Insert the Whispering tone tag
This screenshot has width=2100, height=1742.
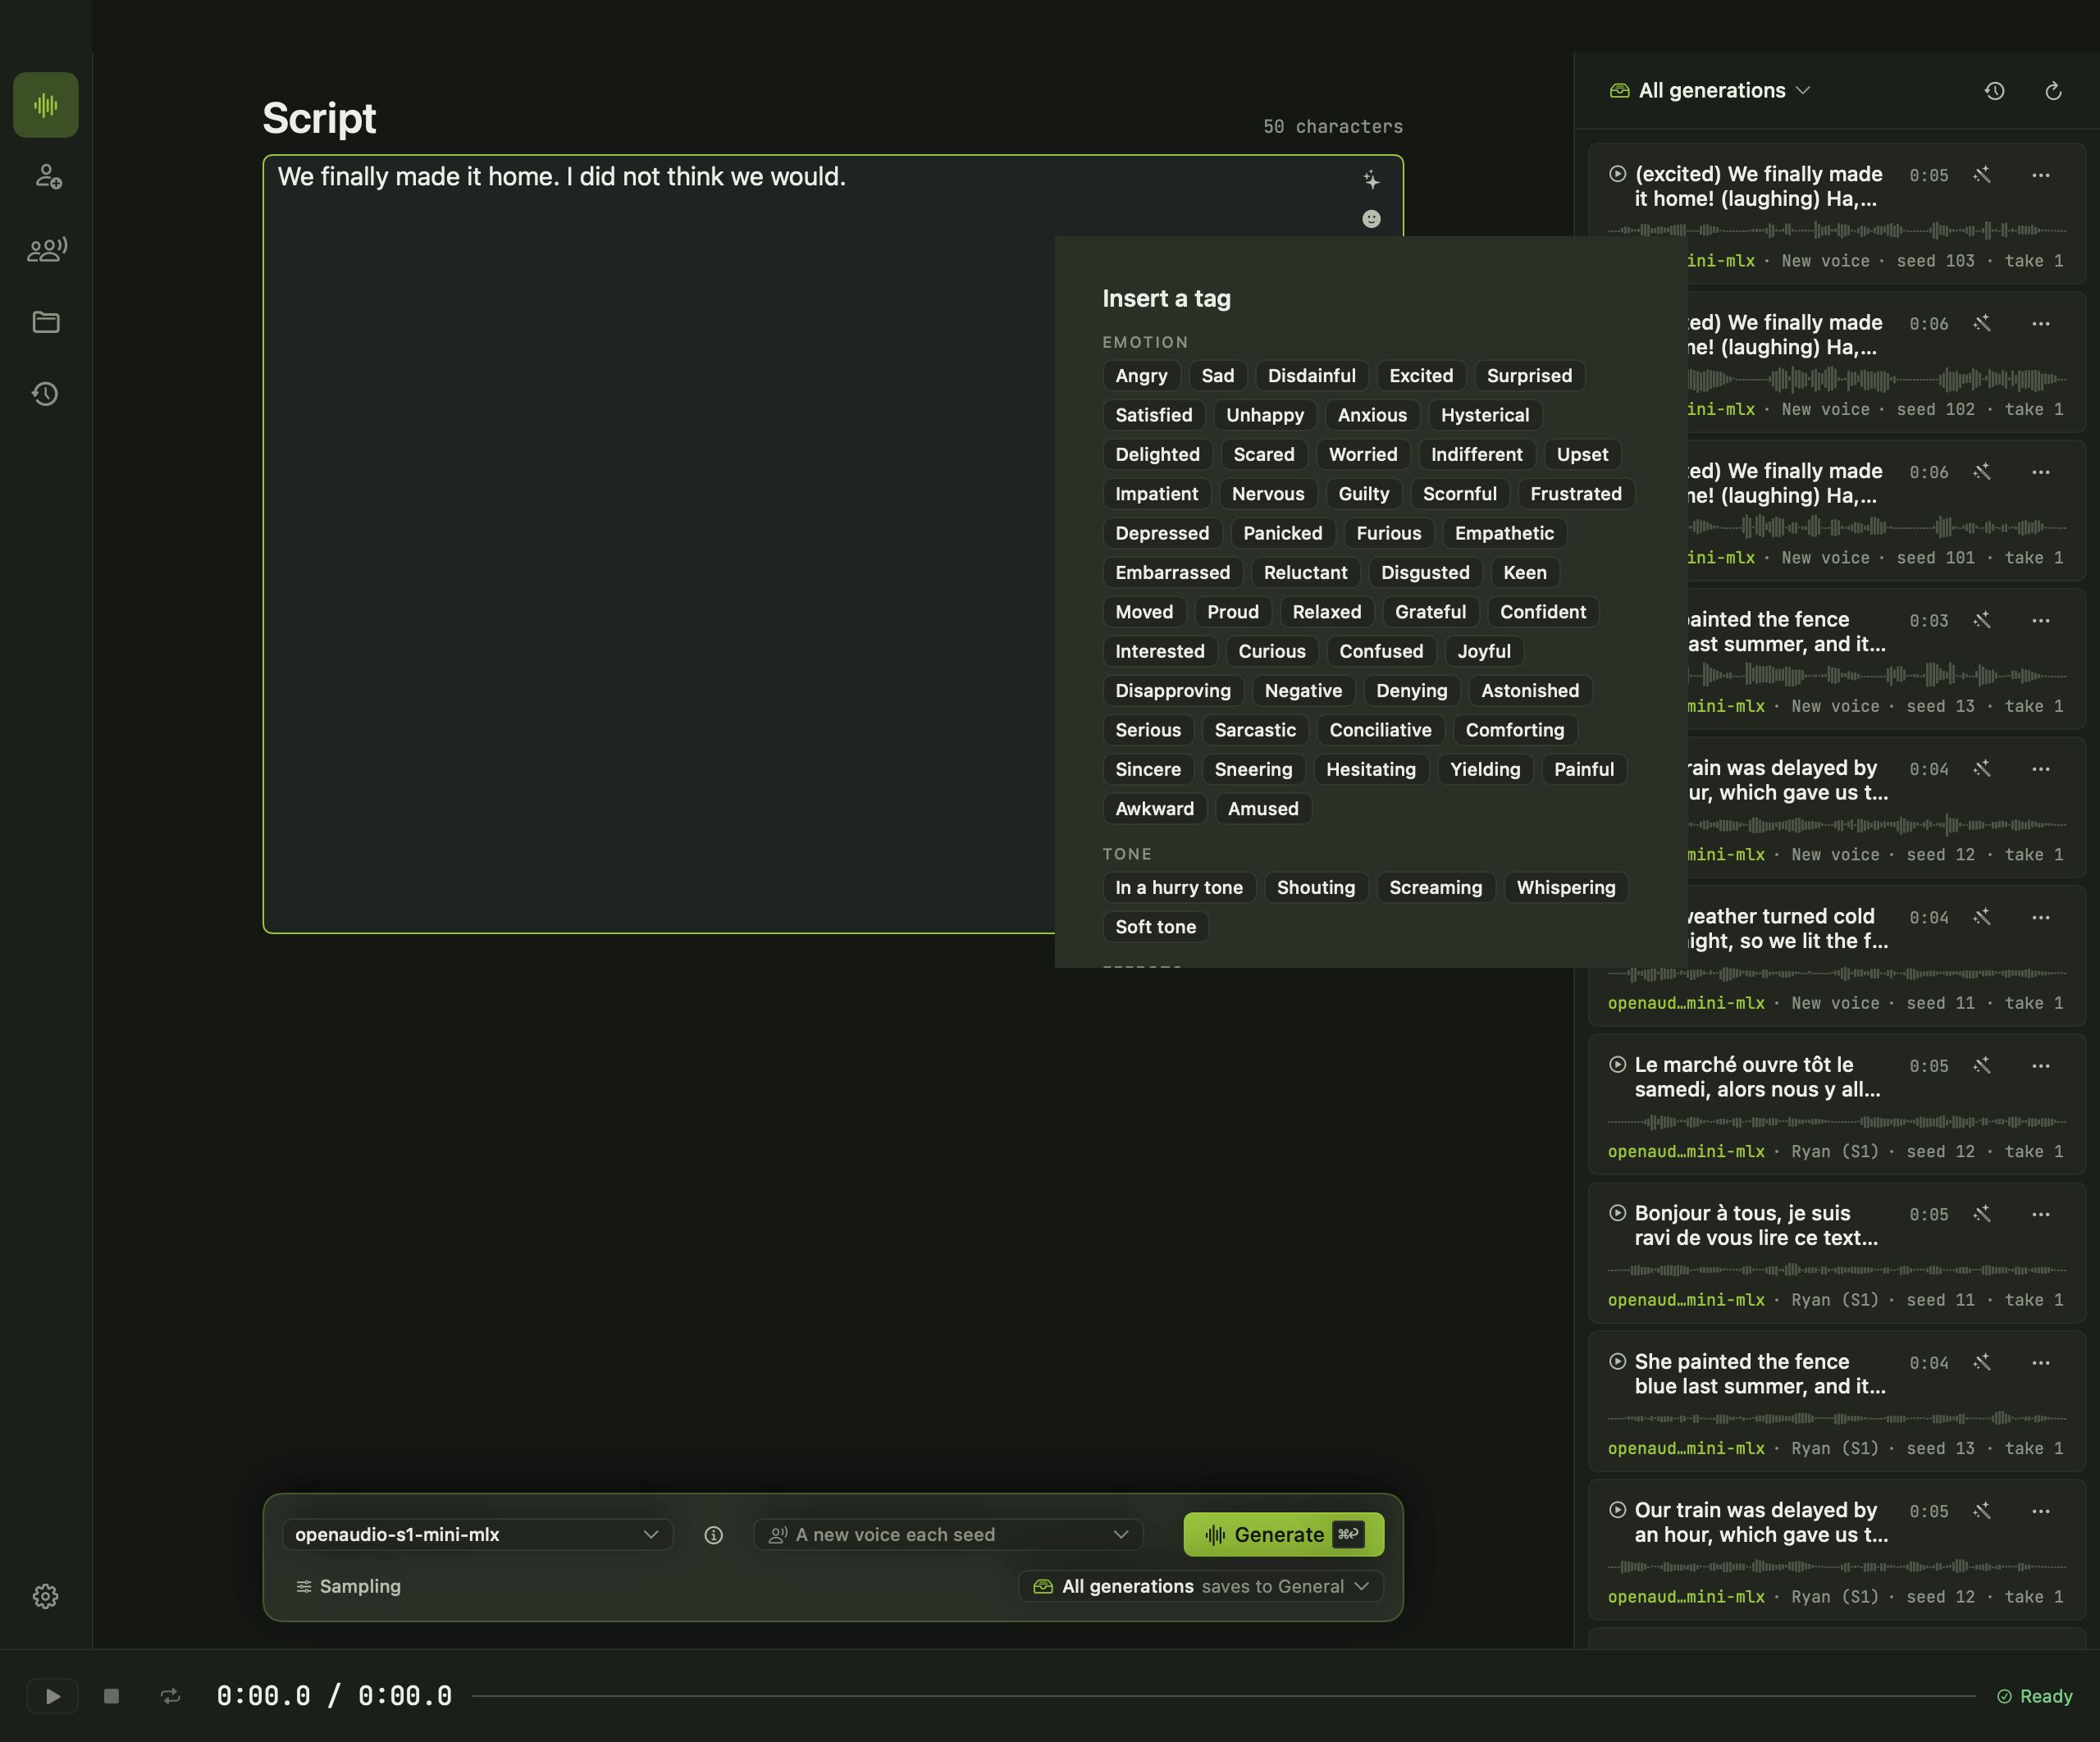tap(1565, 888)
